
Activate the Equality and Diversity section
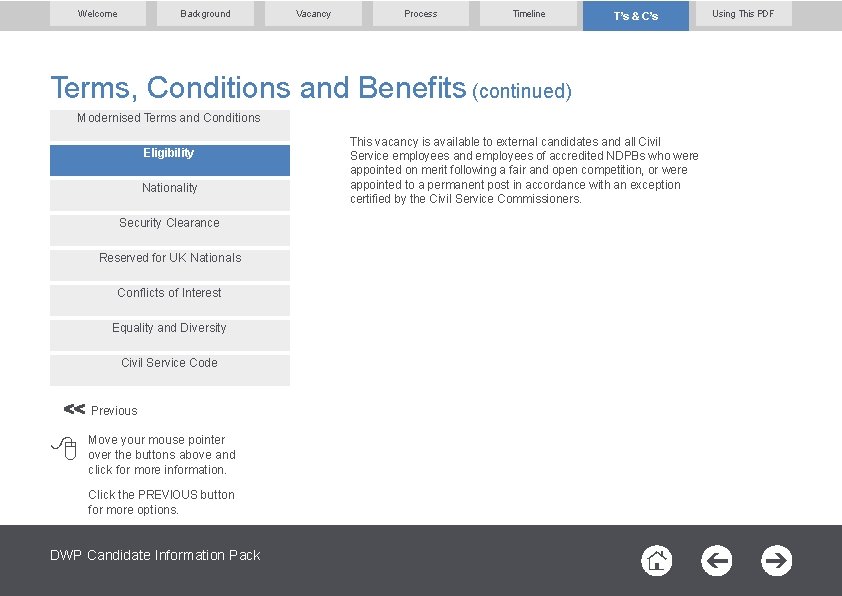169,335
